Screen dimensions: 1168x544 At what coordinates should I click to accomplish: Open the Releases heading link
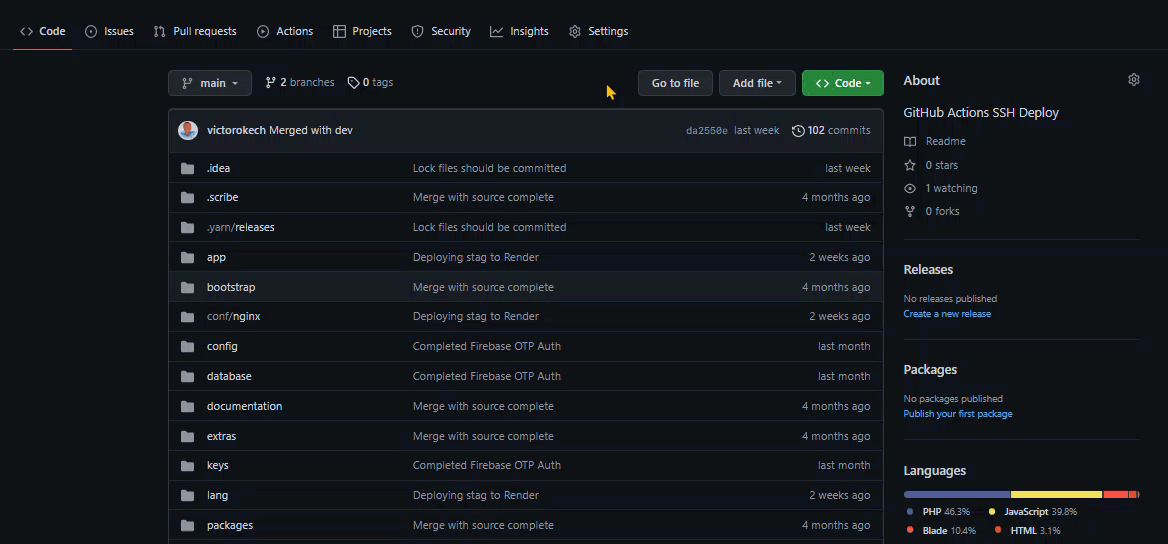tap(928, 270)
